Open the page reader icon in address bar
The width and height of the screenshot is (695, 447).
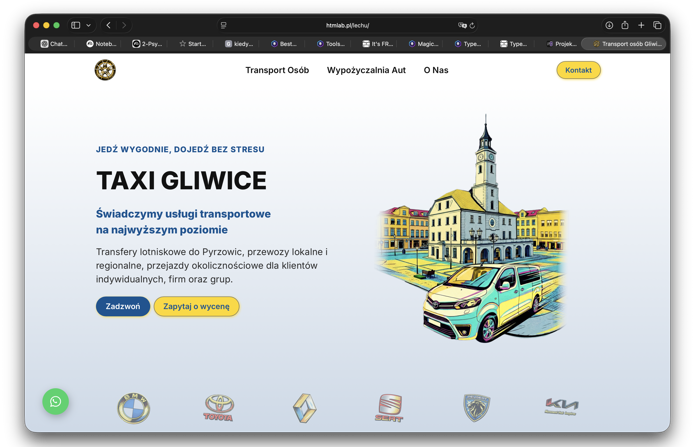[x=224, y=25]
